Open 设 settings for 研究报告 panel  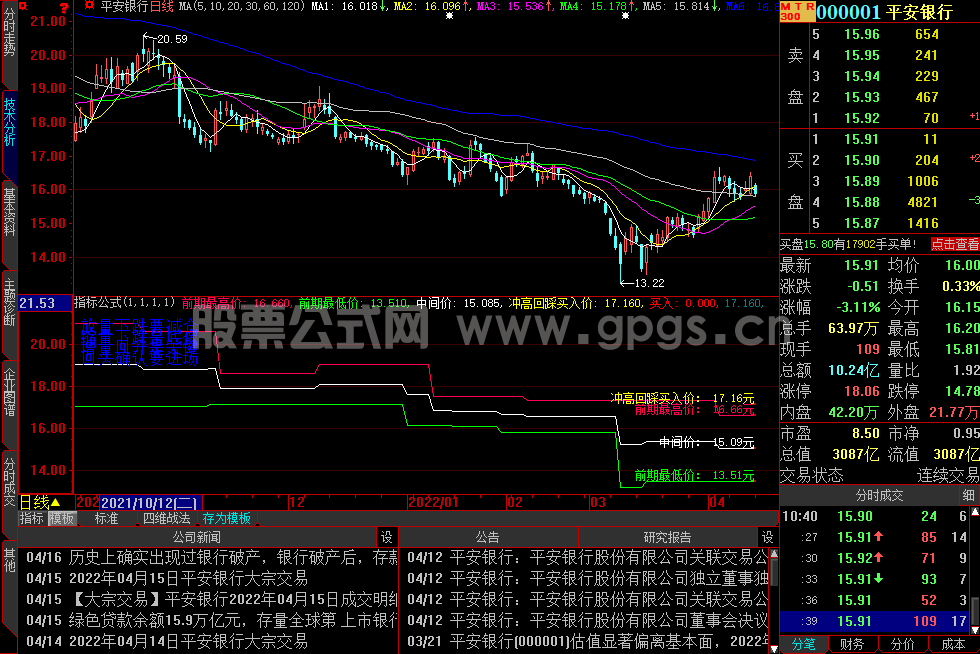coord(768,537)
